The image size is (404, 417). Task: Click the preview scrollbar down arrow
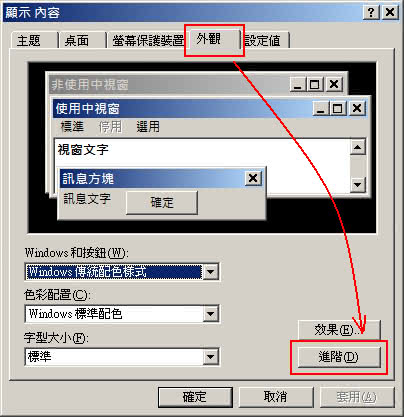[358, 184]
